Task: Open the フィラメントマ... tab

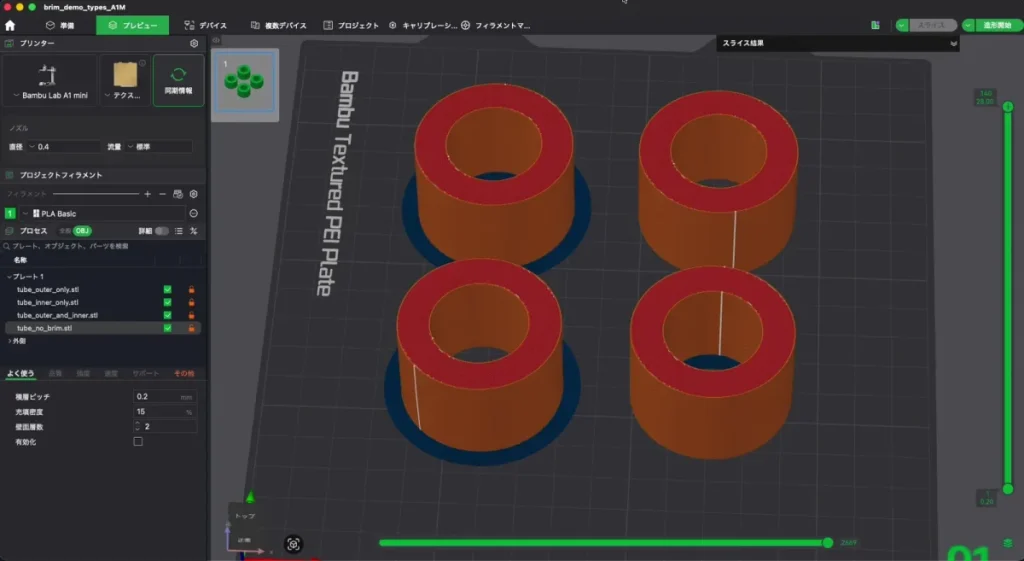Action: click(x=496, y=25)
